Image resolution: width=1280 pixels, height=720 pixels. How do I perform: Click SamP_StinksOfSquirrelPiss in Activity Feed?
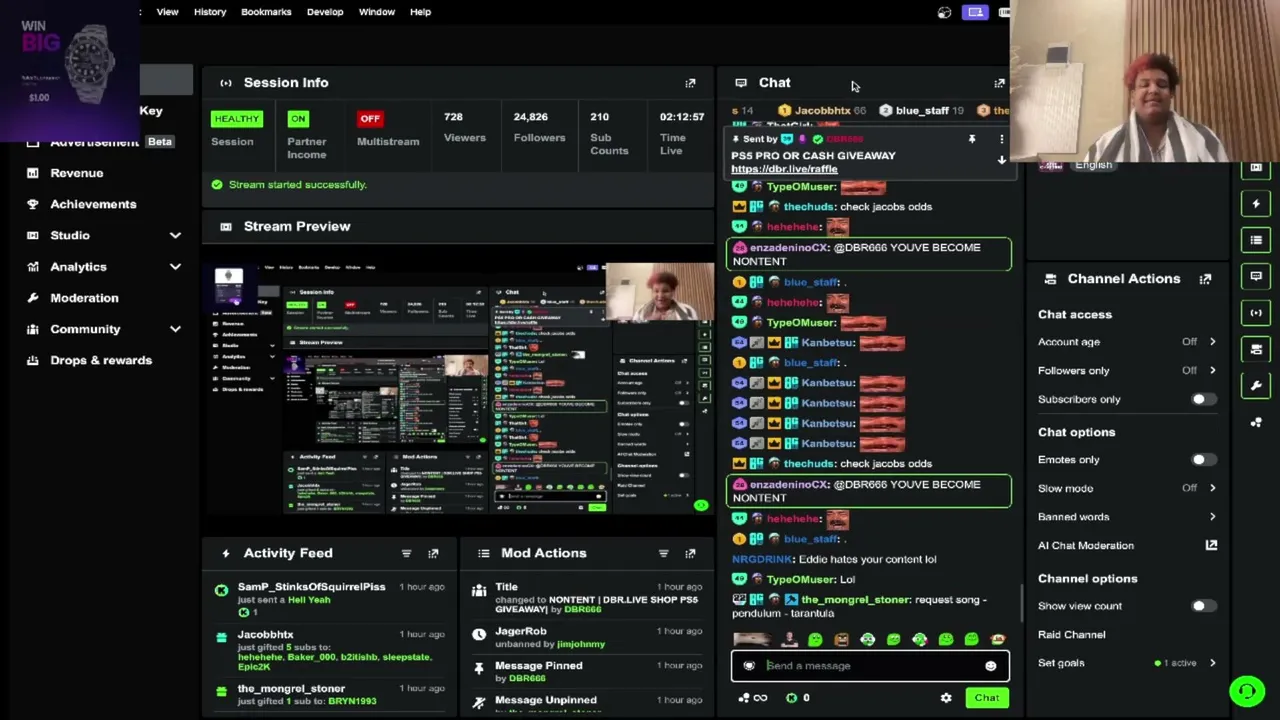(311, 587)
